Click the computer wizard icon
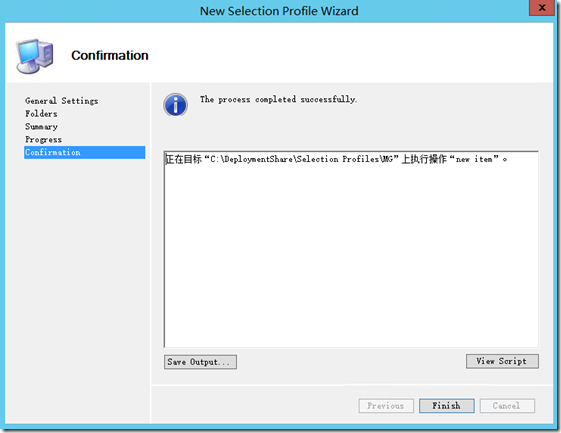Image resolution: width=561 pixels, height=433 pixels. [35, 56]
